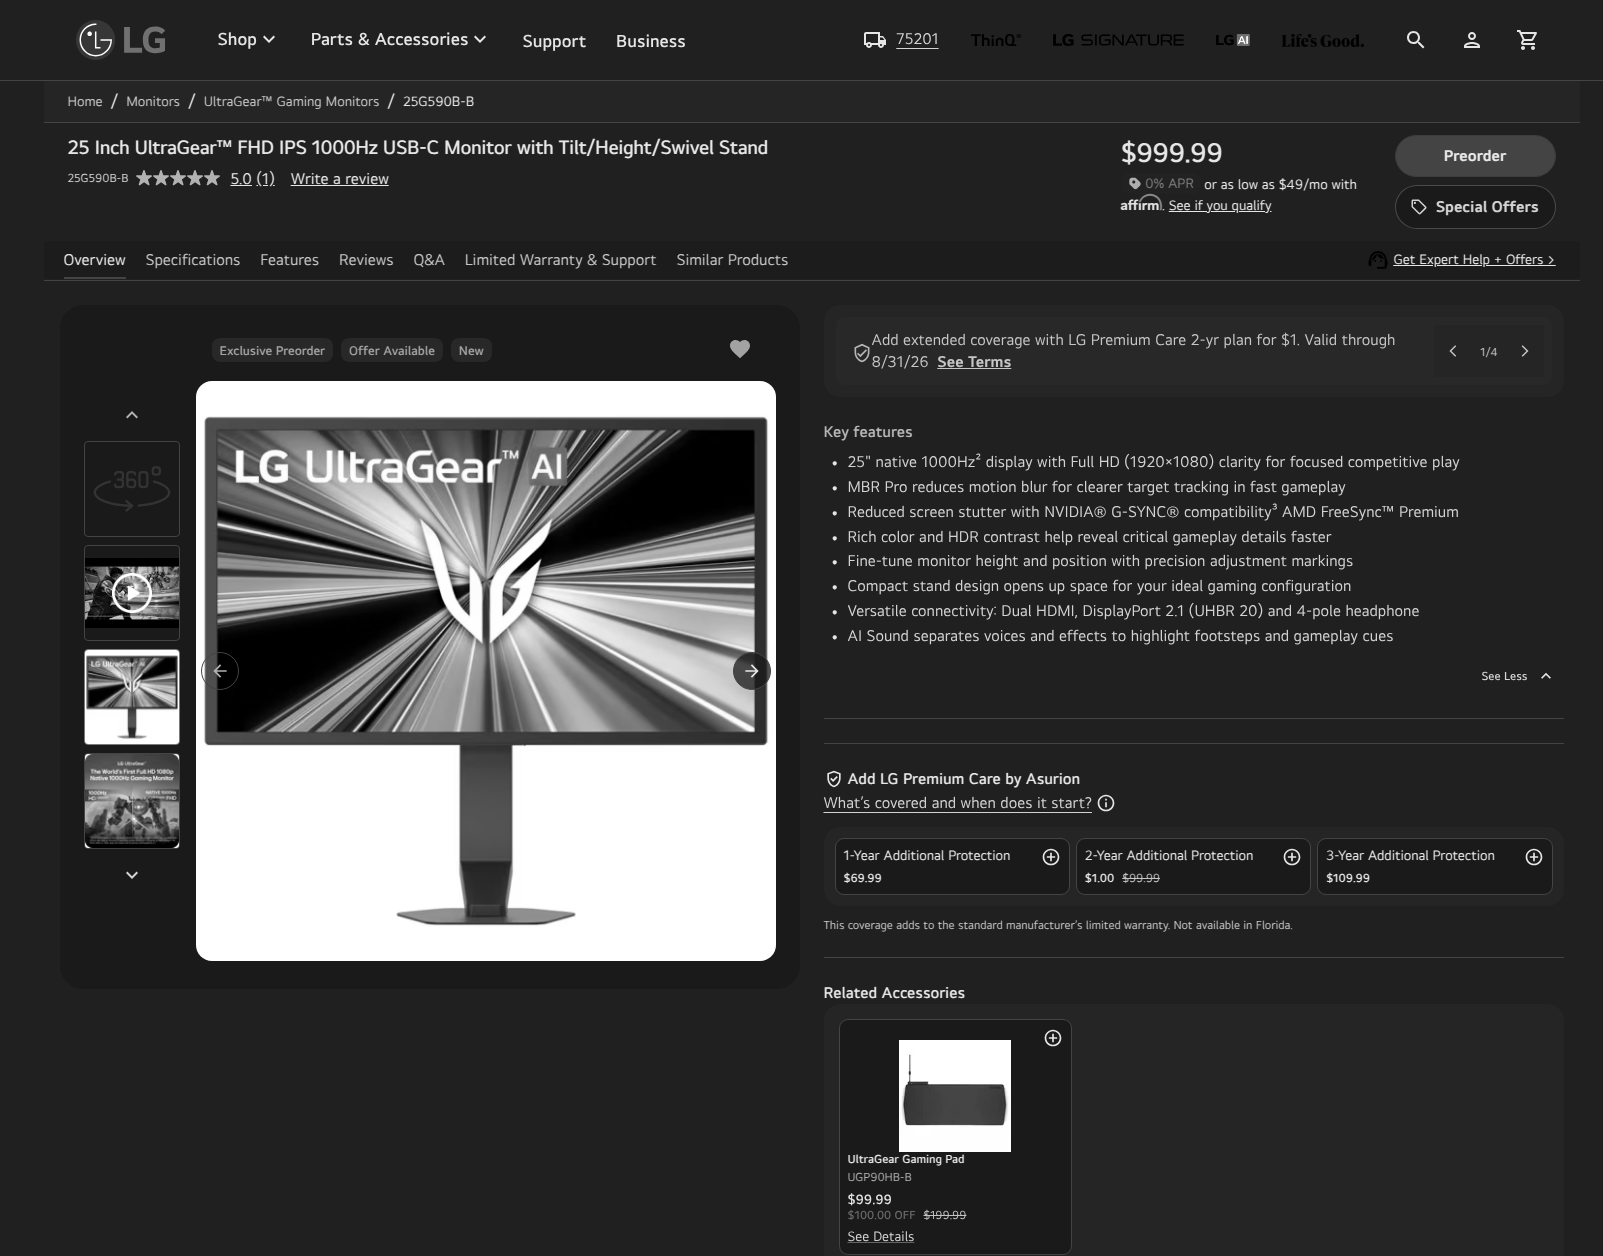Add 3-Year Additional Protection plan
This screenshot has height=1256, width=1603.
click(x=1534, y=857)
